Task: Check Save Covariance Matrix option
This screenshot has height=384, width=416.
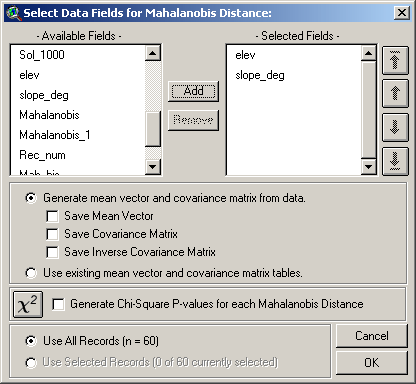Action: coord(52,234)
